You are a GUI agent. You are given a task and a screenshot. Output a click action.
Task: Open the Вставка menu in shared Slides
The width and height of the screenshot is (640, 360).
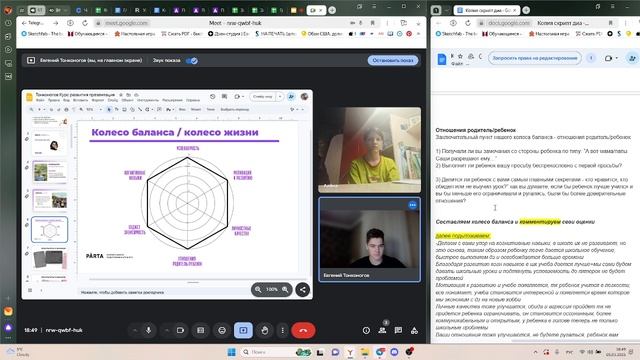point(80,100)
